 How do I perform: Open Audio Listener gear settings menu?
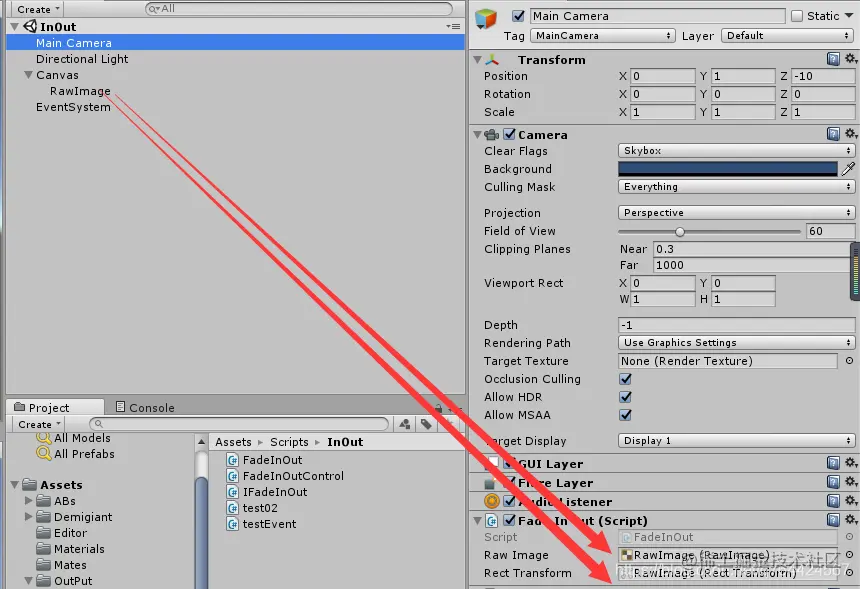click(x=850, y=500)
